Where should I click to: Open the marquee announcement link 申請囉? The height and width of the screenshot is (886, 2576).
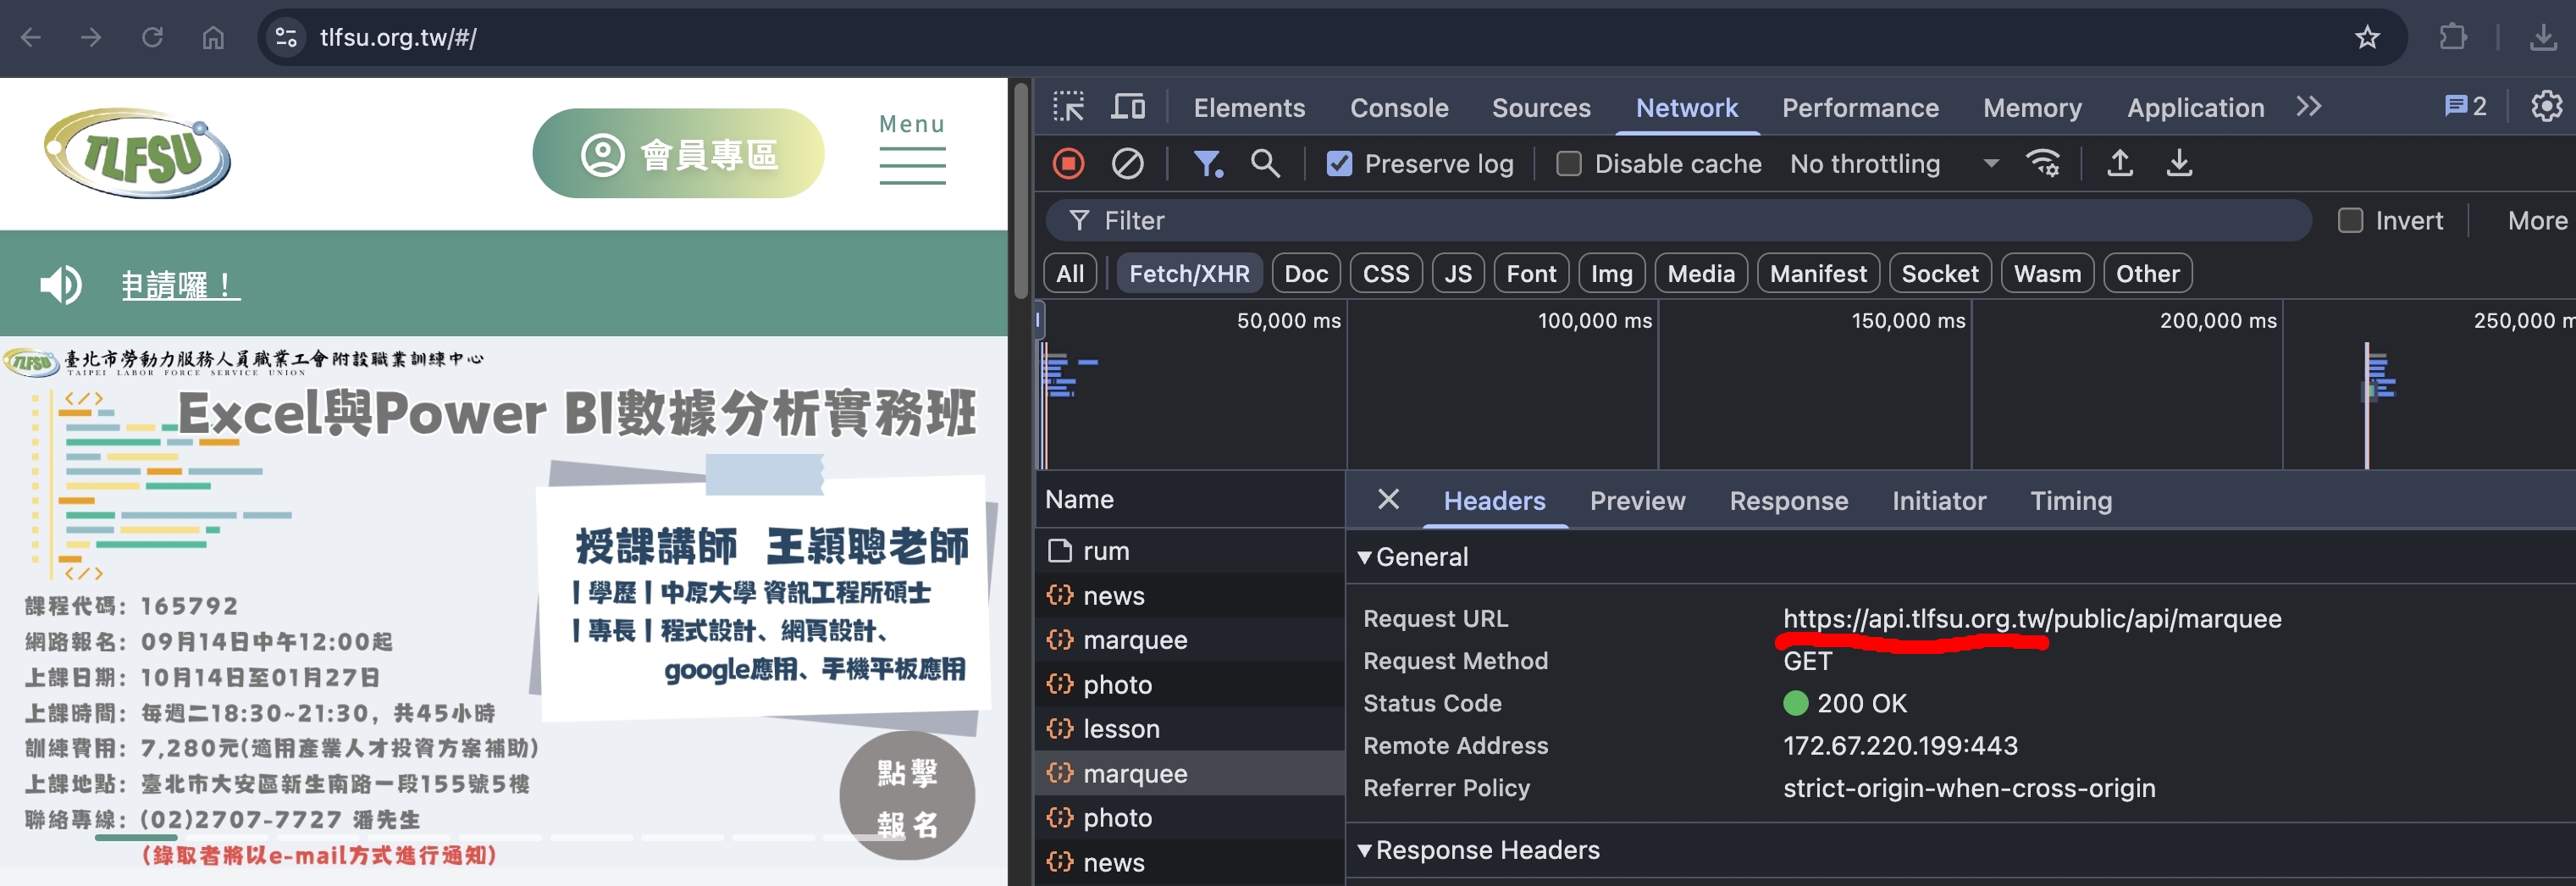pos(180,285)
